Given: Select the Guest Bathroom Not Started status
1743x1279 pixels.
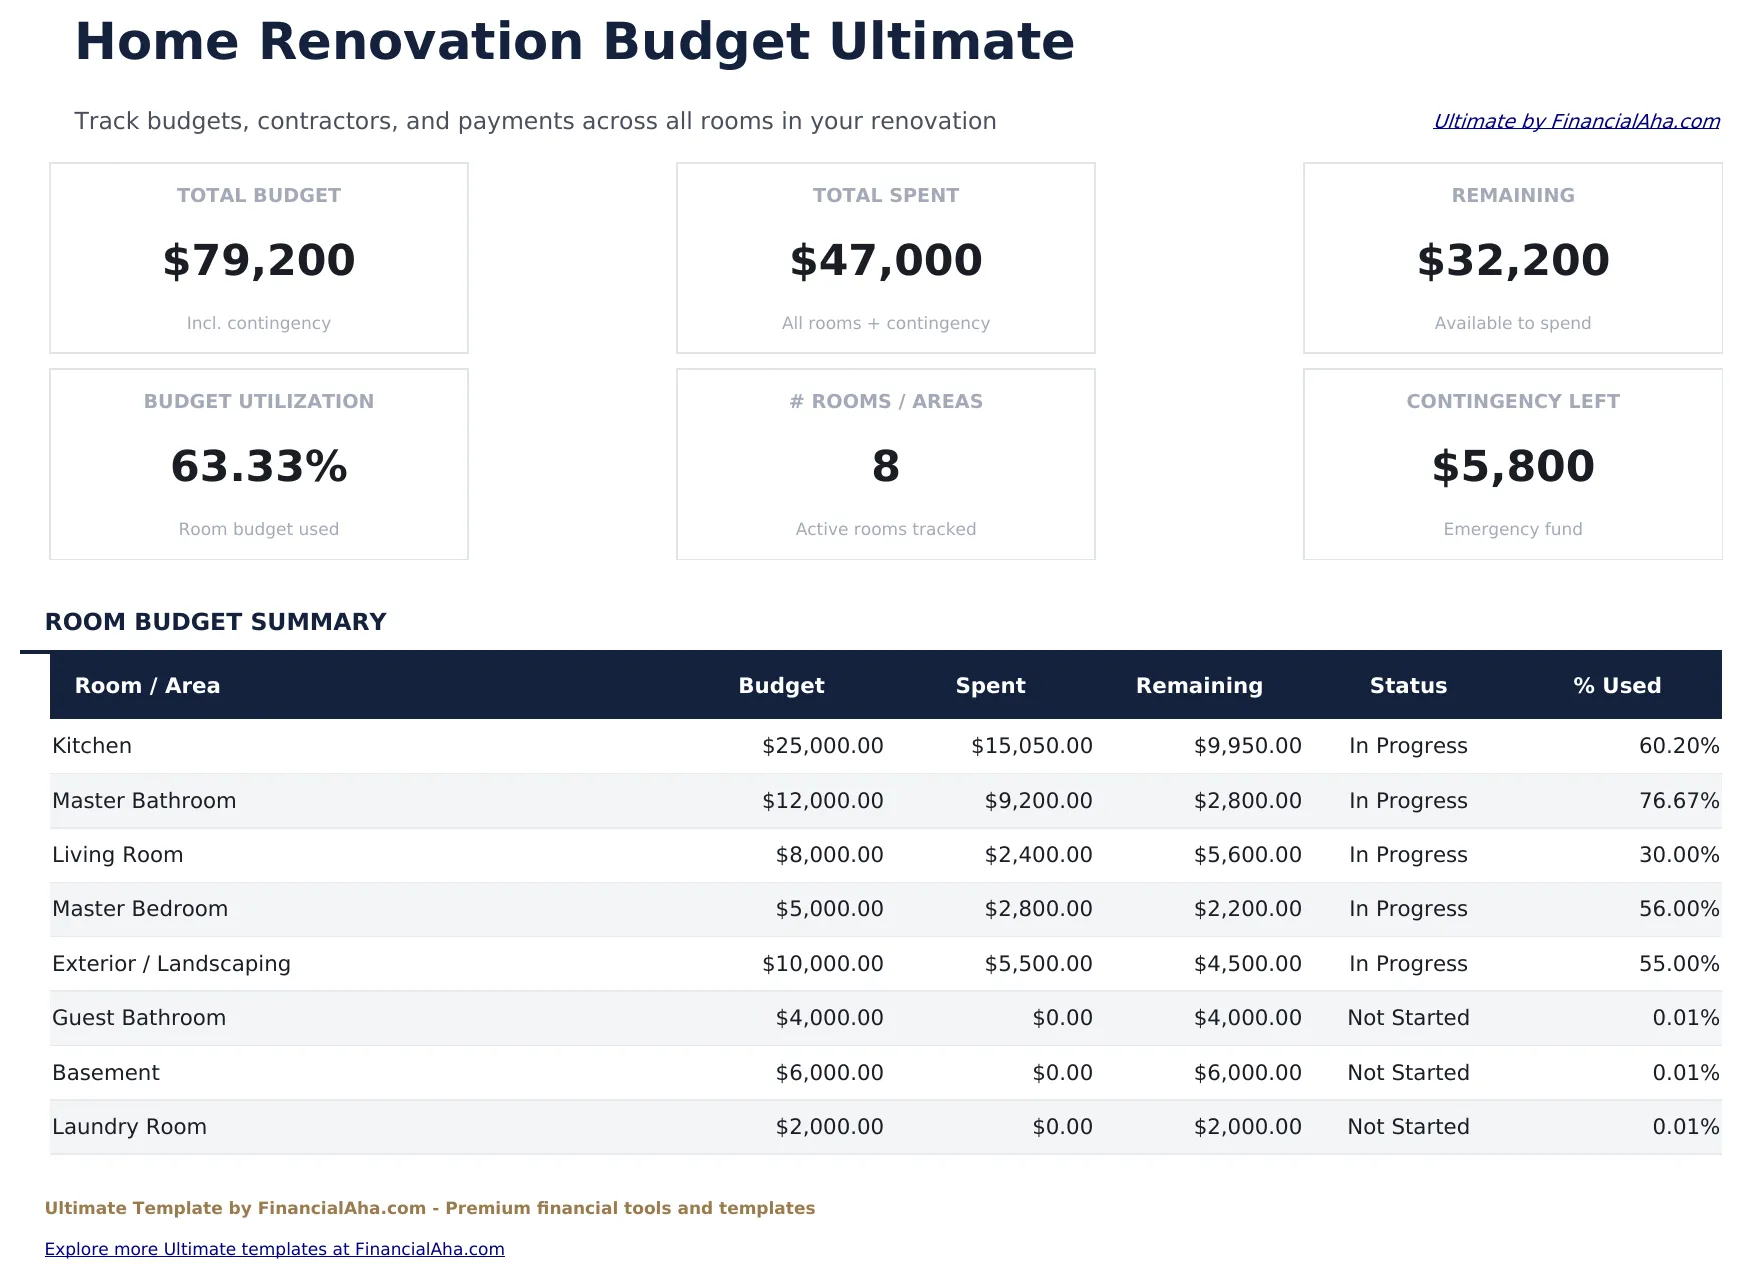Looking at the screenshot, I should point(1409,1017).
